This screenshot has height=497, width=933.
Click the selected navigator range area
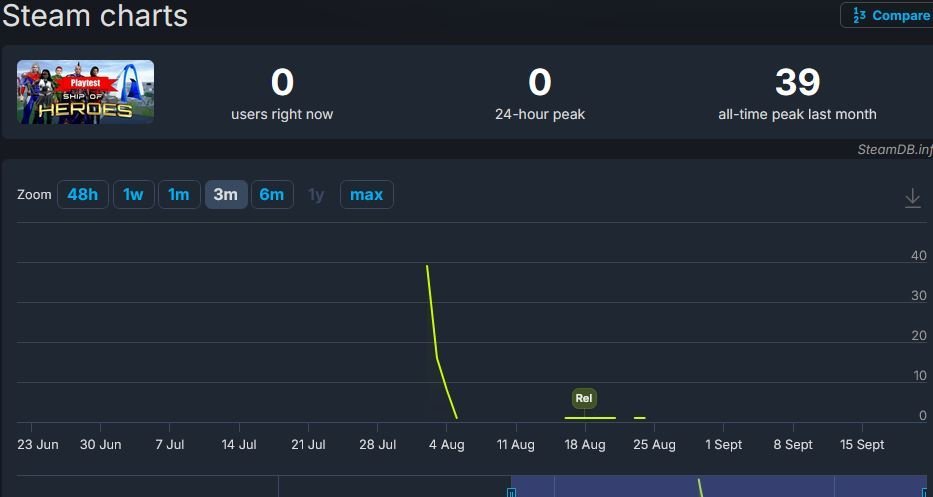tap(719, 486)
